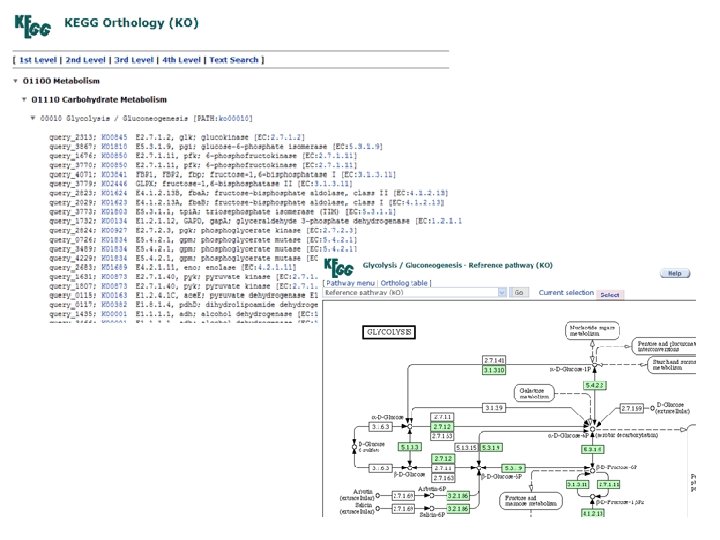Collapse the 00010 Glycolysis / Gluconeogenesis node

pyautogui.click(x=33, y=118)
